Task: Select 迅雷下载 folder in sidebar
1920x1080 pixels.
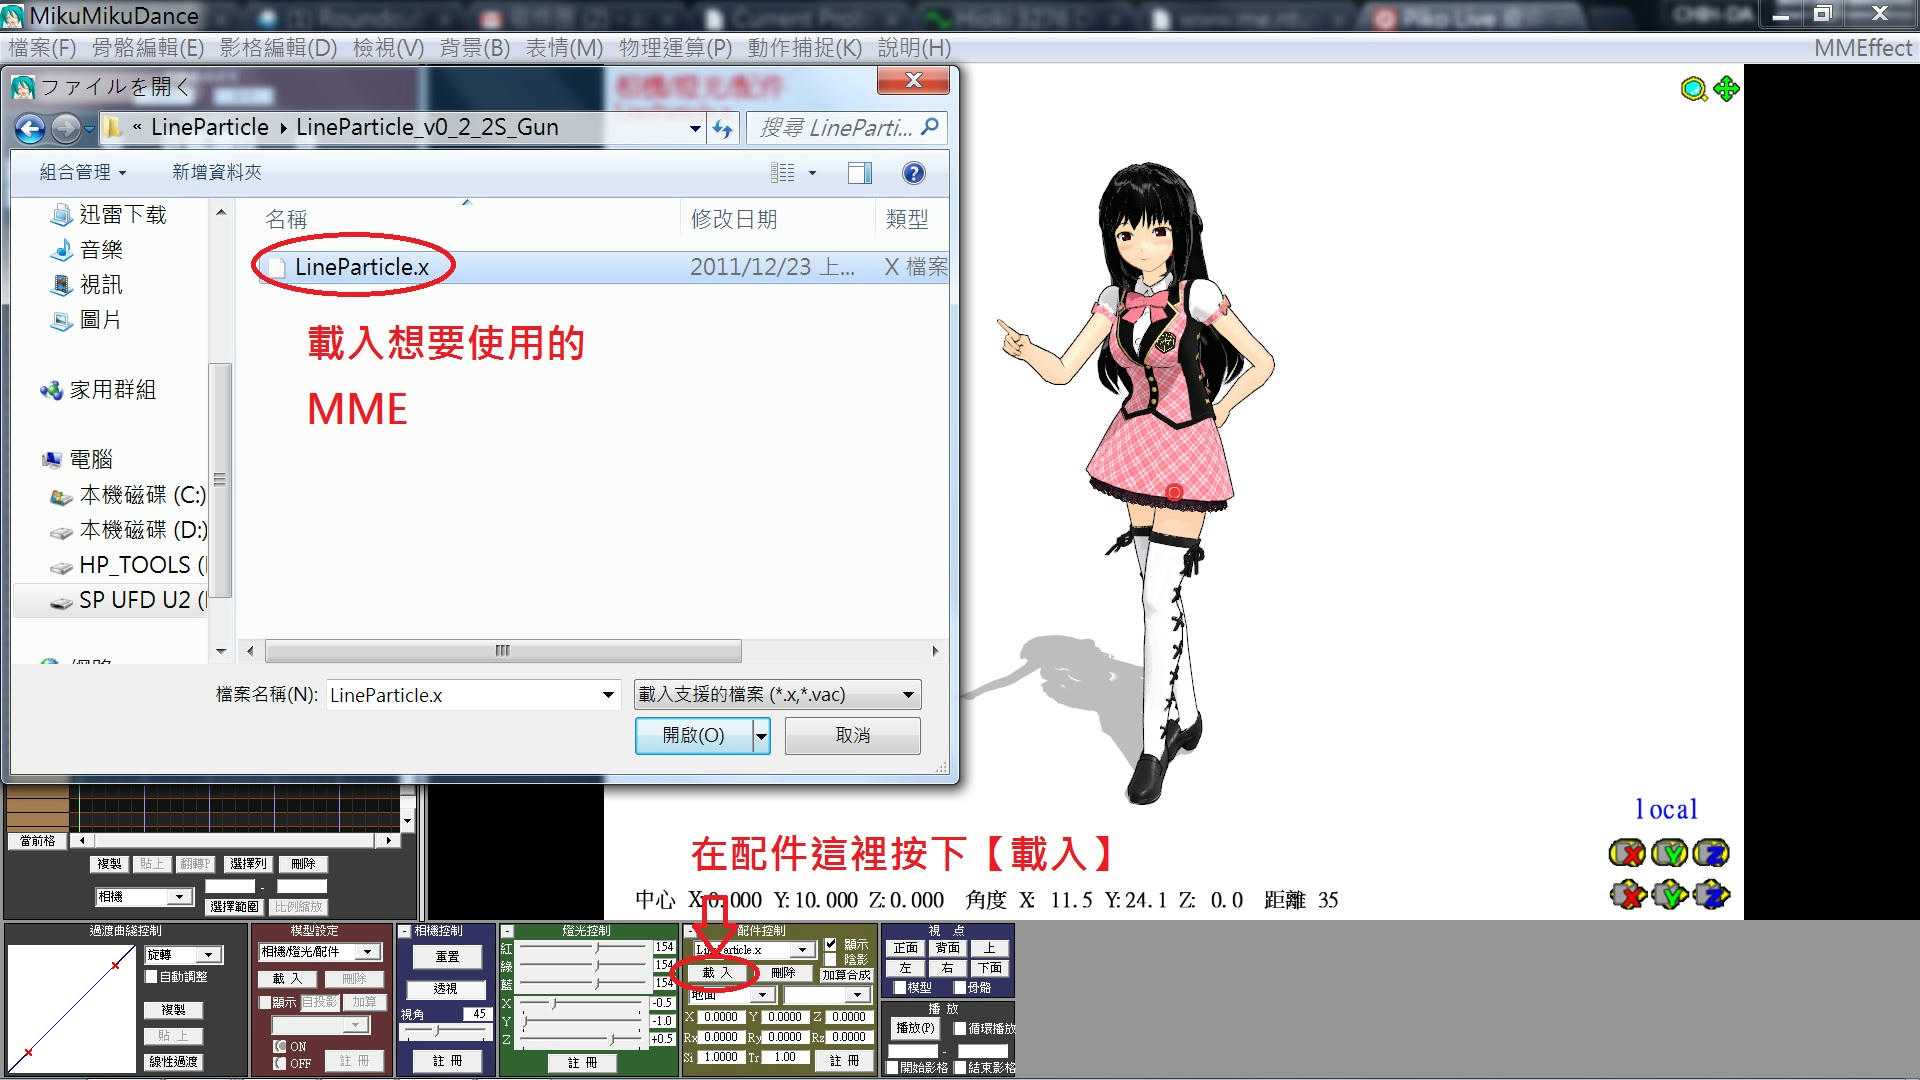Action: tap(108, 215)
